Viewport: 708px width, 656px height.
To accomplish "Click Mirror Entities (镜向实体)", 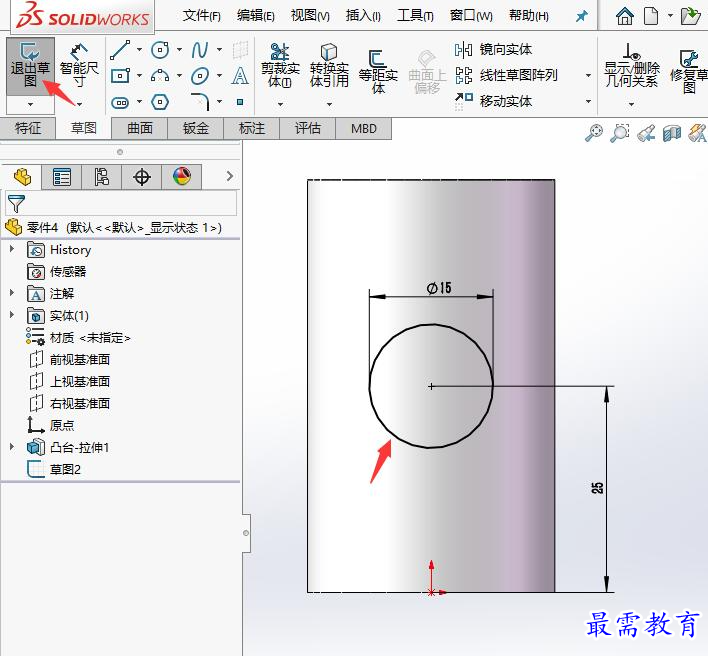I will [493, 49].
